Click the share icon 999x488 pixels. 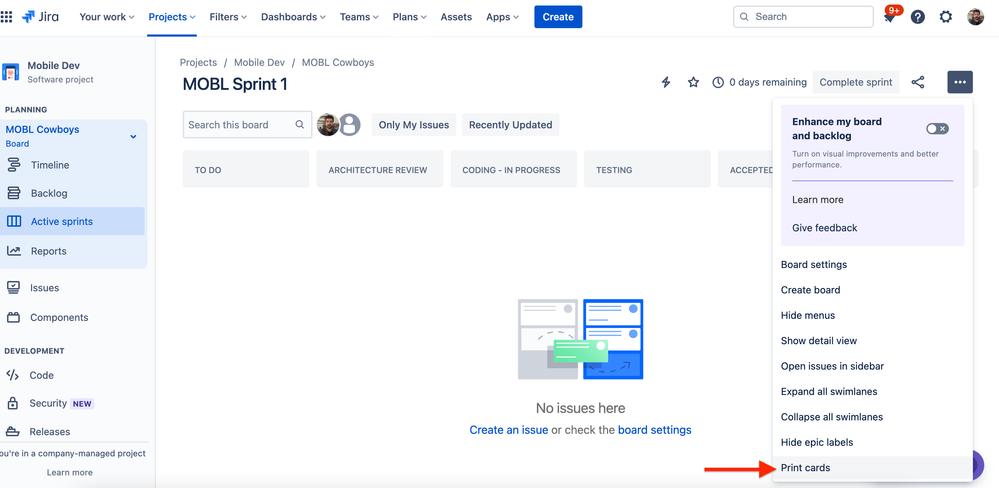[x=917, y=82]
